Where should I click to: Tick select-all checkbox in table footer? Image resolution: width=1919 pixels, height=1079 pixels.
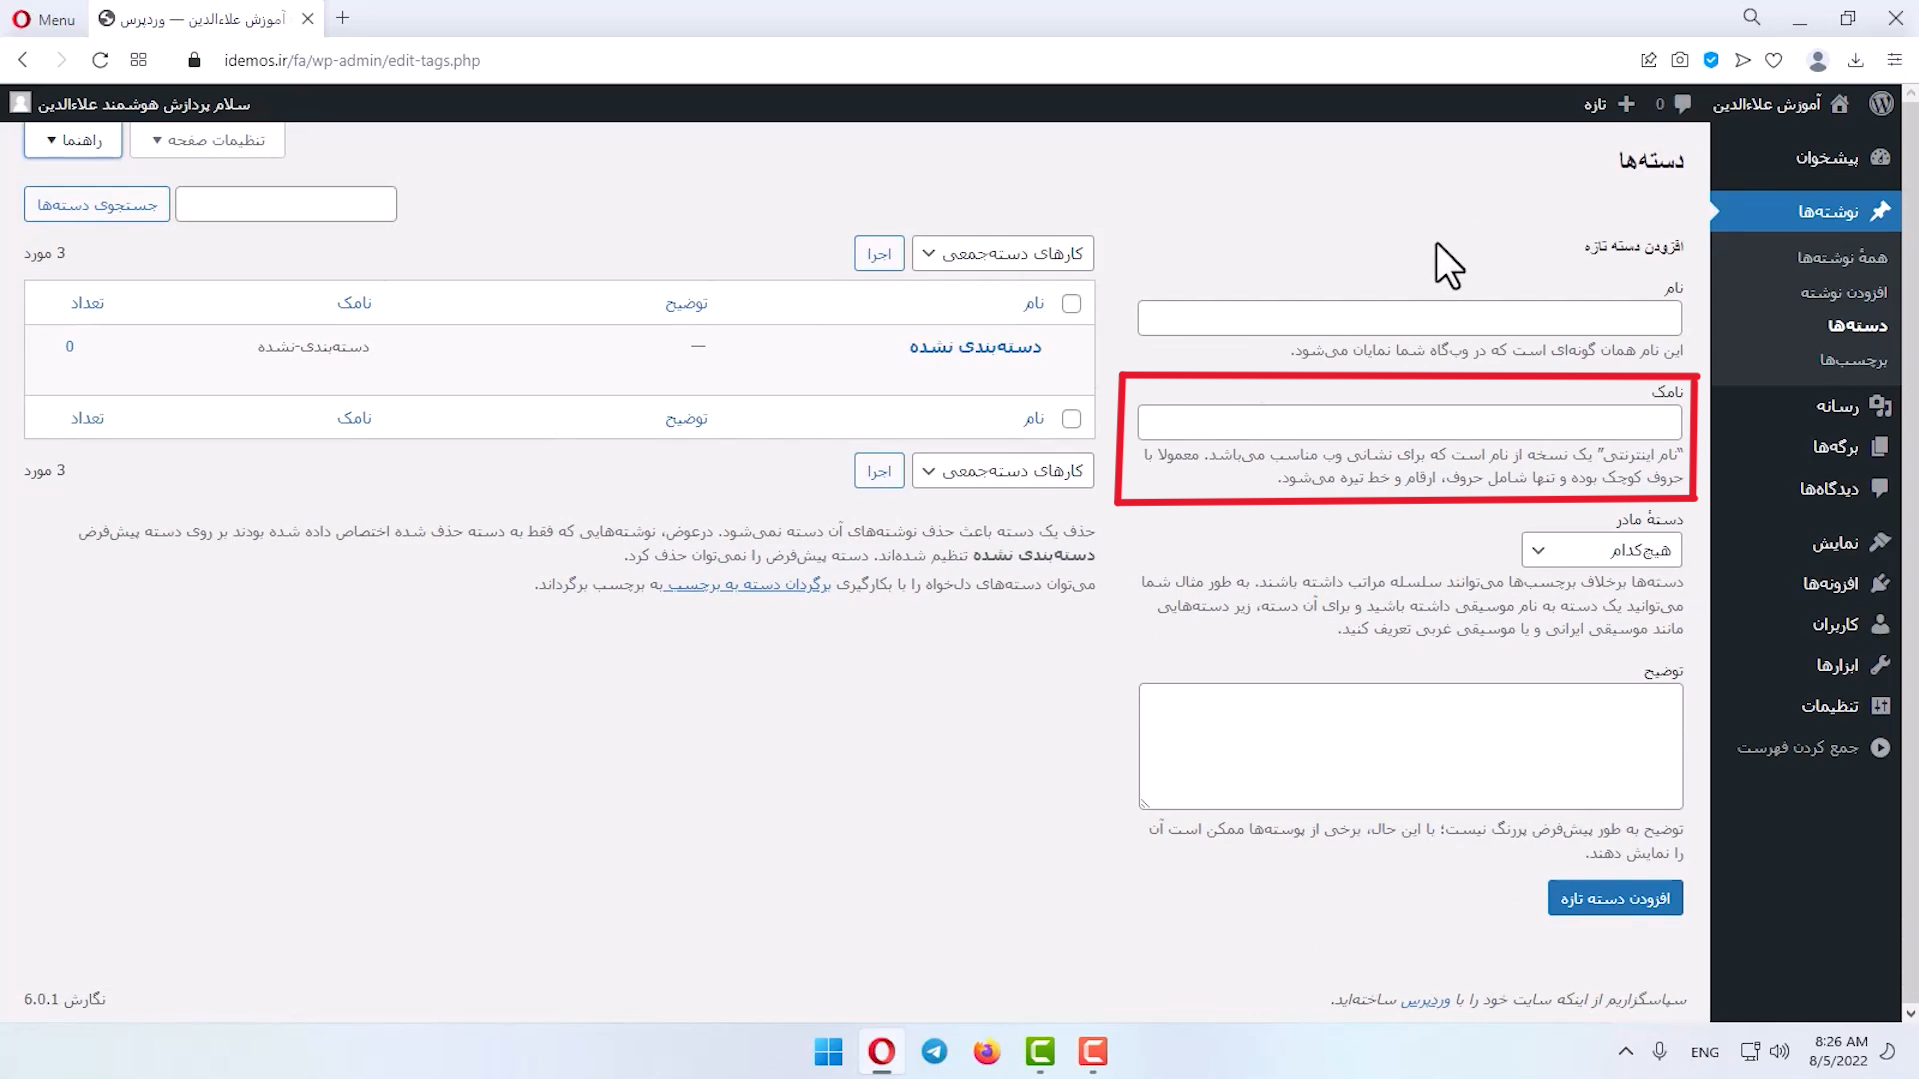tap(1071, 418)
